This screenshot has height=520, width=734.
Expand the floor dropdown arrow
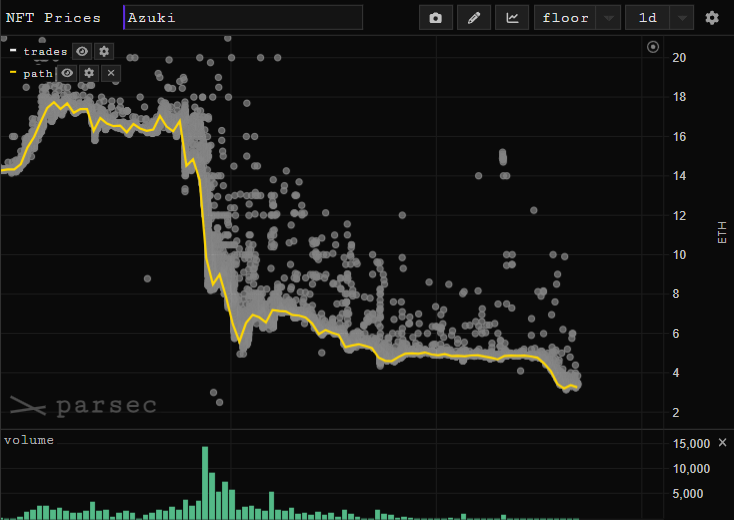(609, 18)
